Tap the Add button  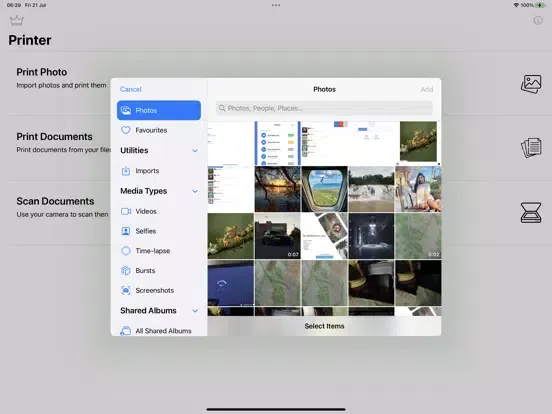click(x=427, y=89)
